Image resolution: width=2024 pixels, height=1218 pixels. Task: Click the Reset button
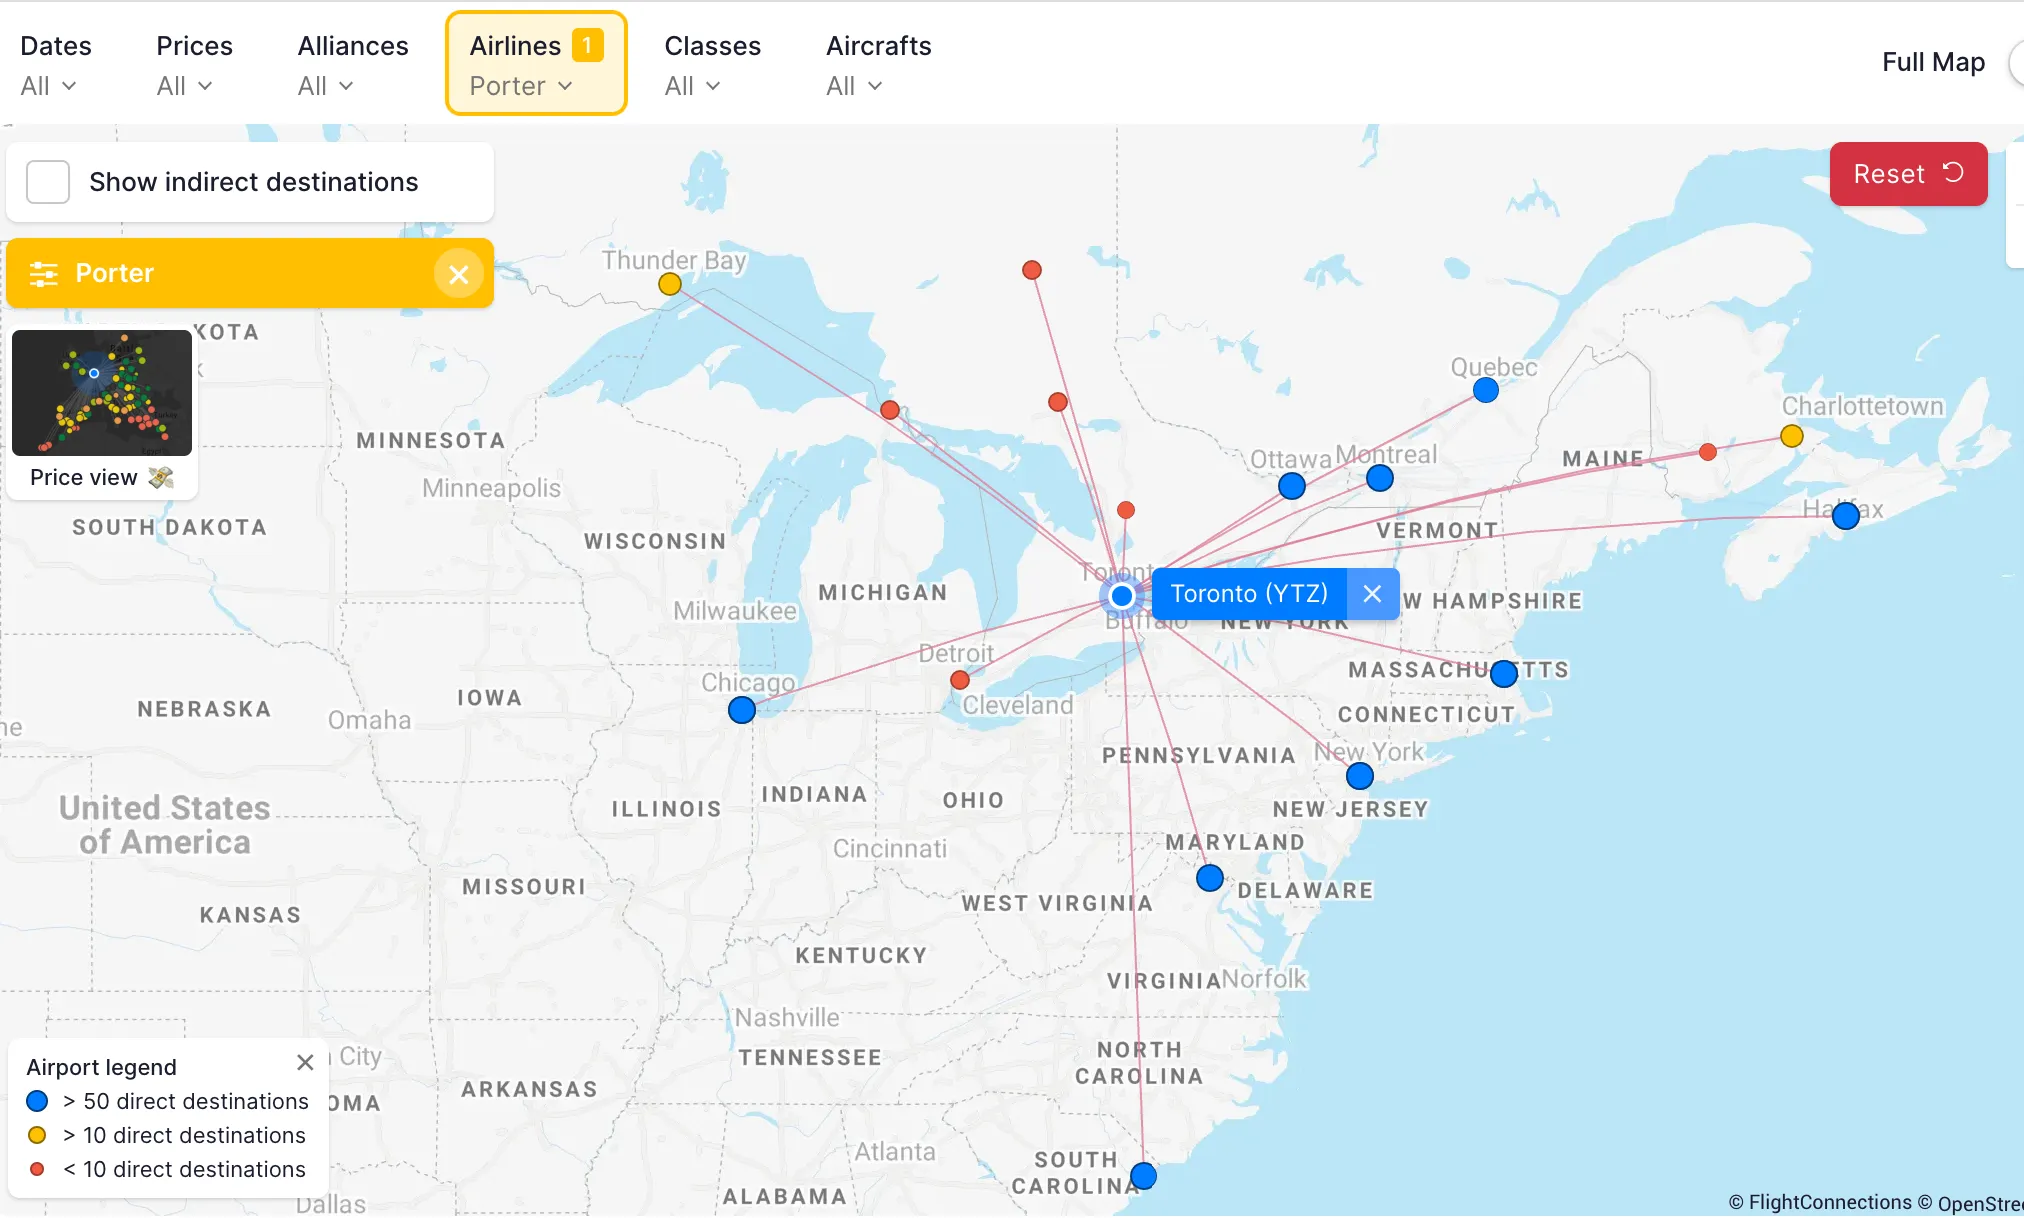tap(1908, 174)
